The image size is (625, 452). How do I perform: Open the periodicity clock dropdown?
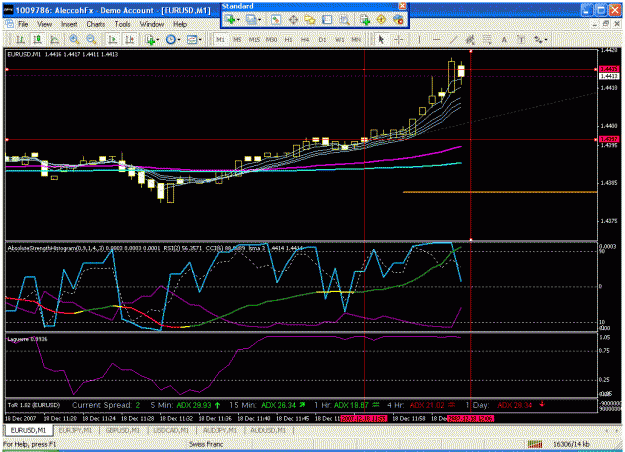point(173,39)
